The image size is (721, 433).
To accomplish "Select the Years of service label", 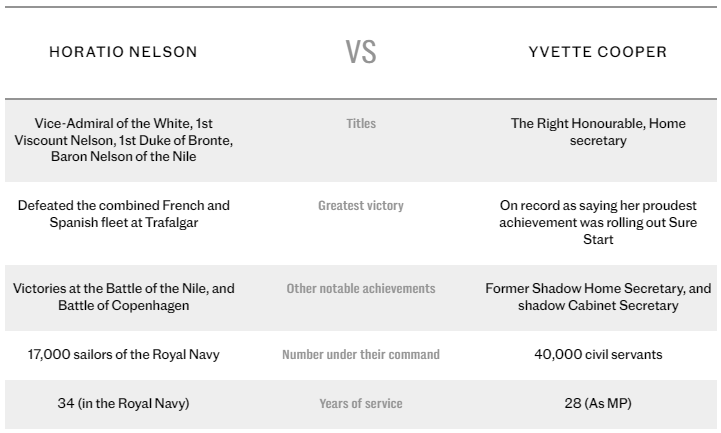I will (361, 403).
